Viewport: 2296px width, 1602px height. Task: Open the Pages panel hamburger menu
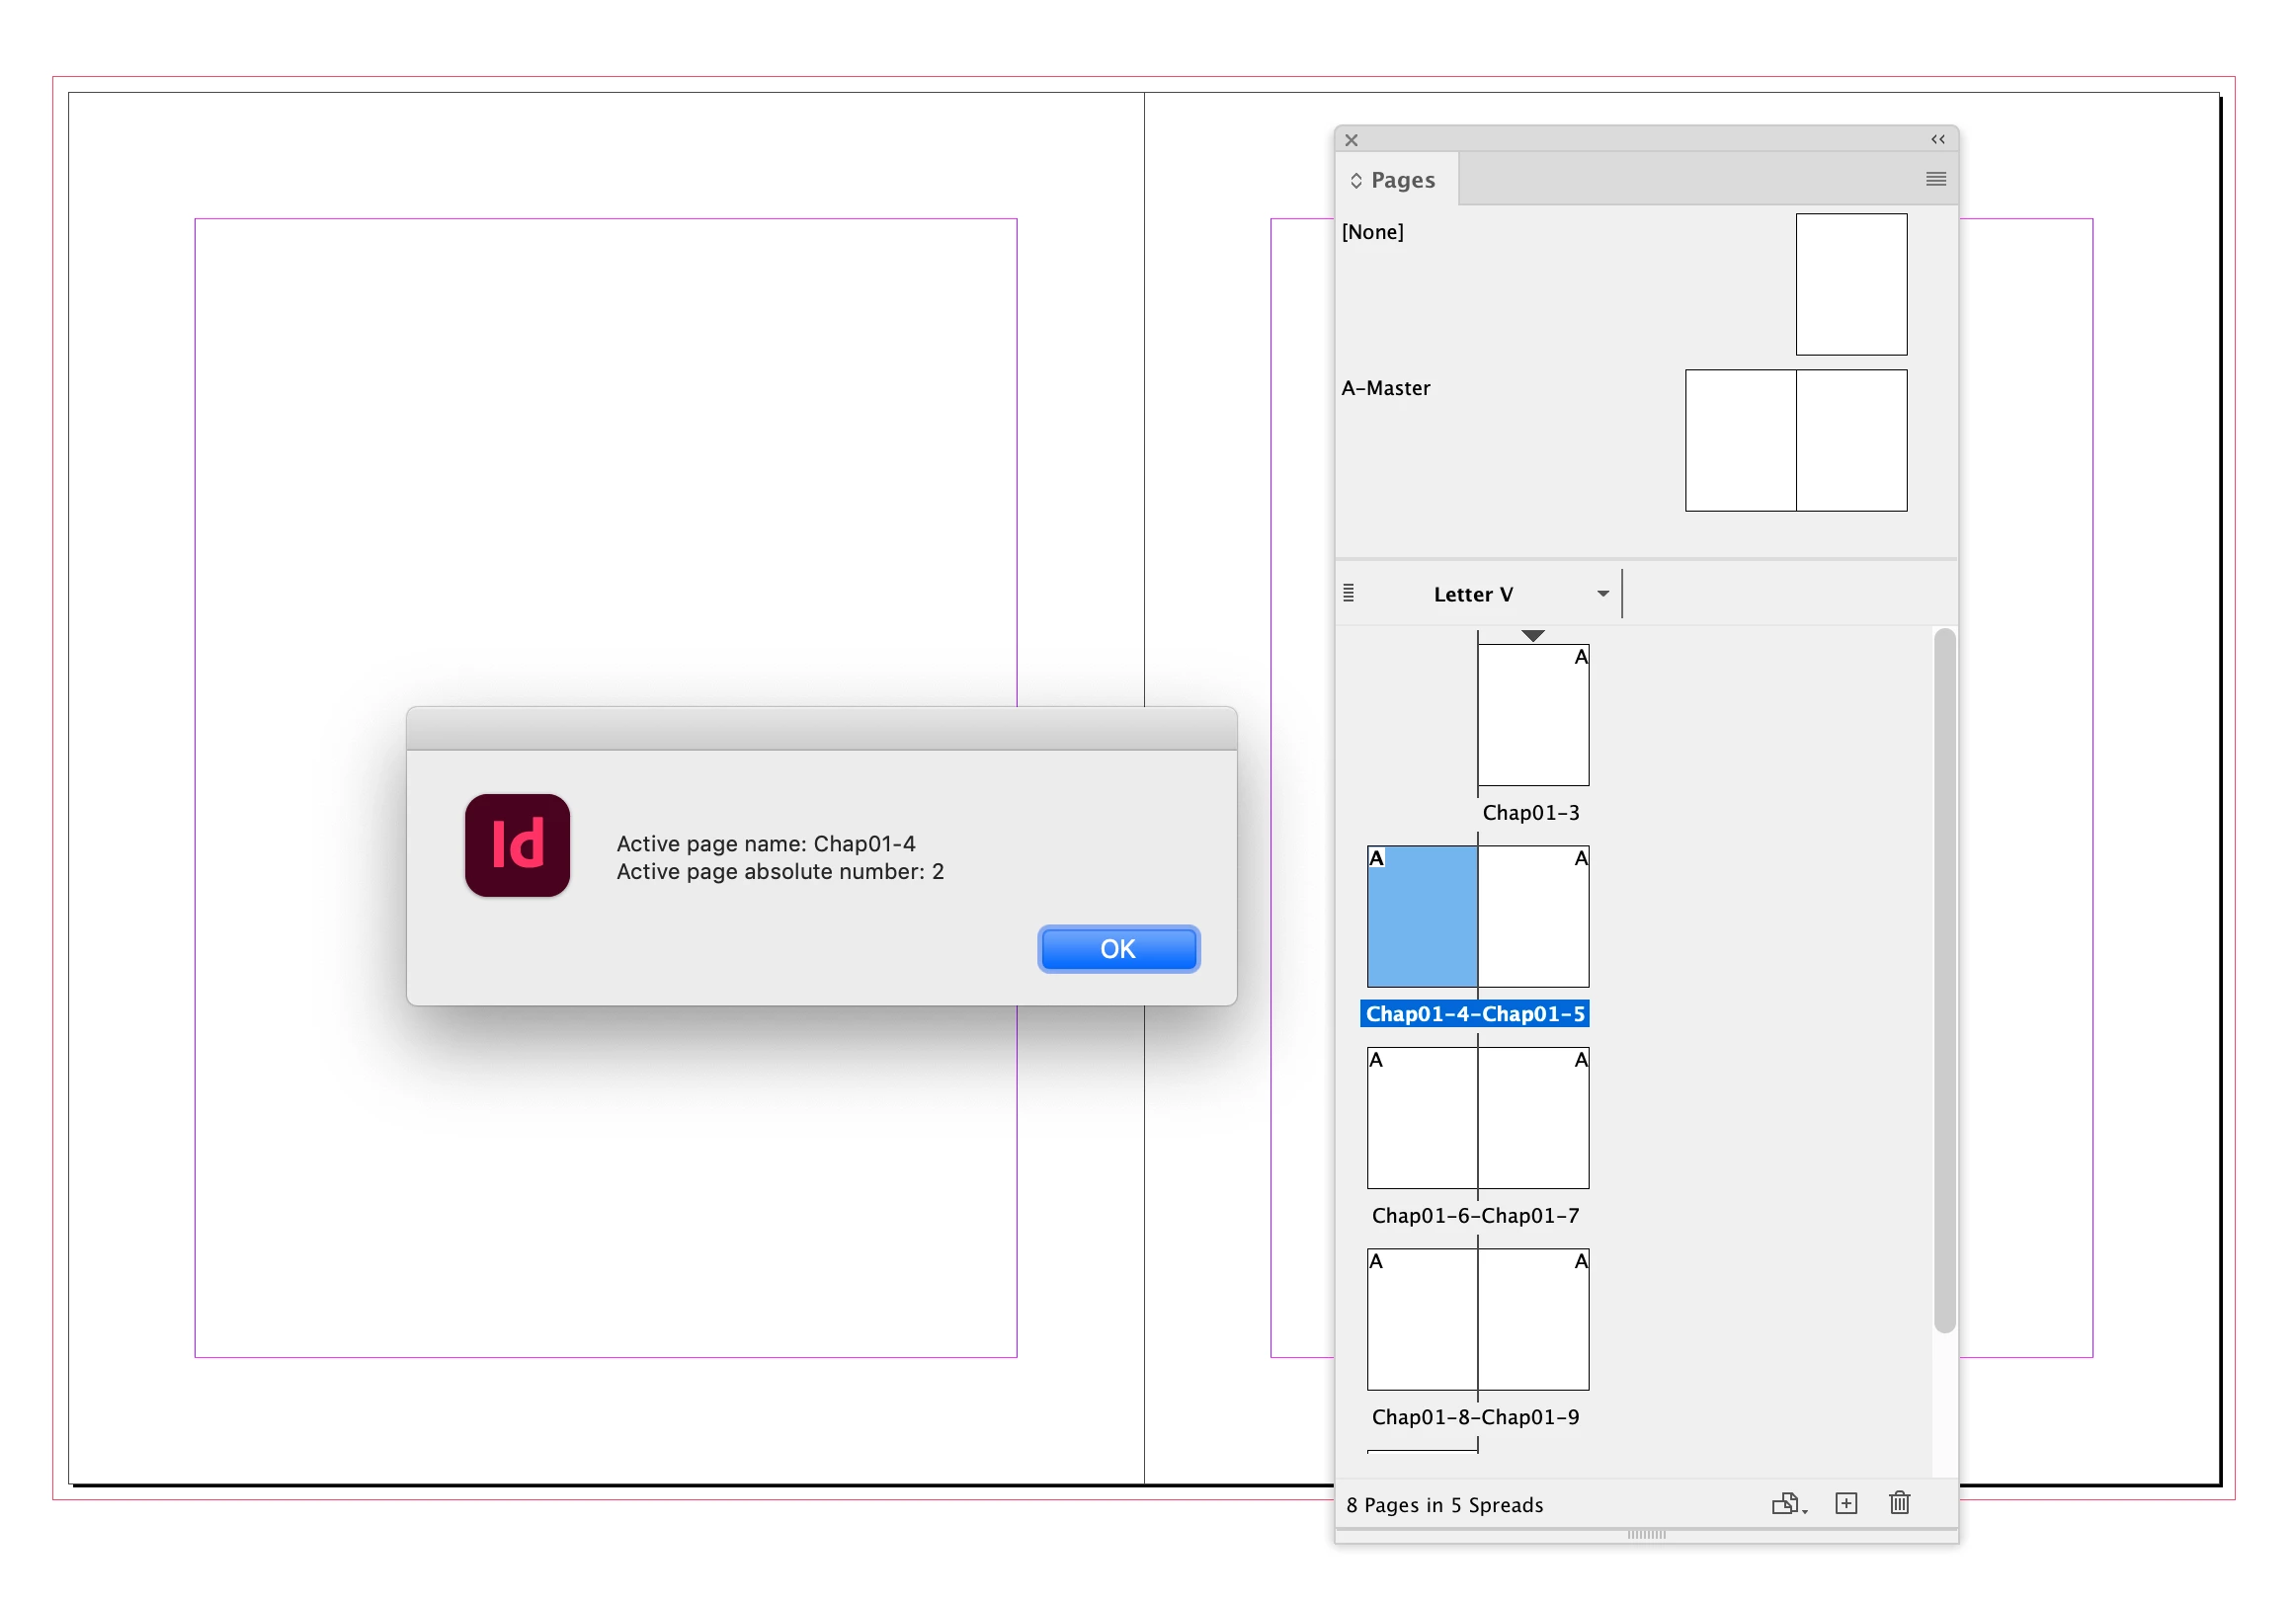pos(1935,179)
